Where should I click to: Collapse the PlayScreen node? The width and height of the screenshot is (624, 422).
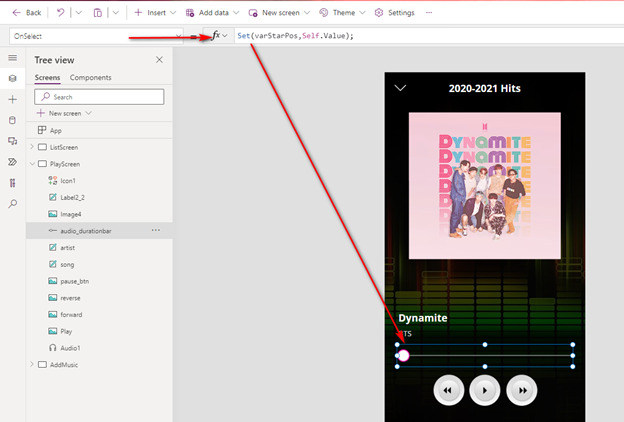(x=32, y=164)
